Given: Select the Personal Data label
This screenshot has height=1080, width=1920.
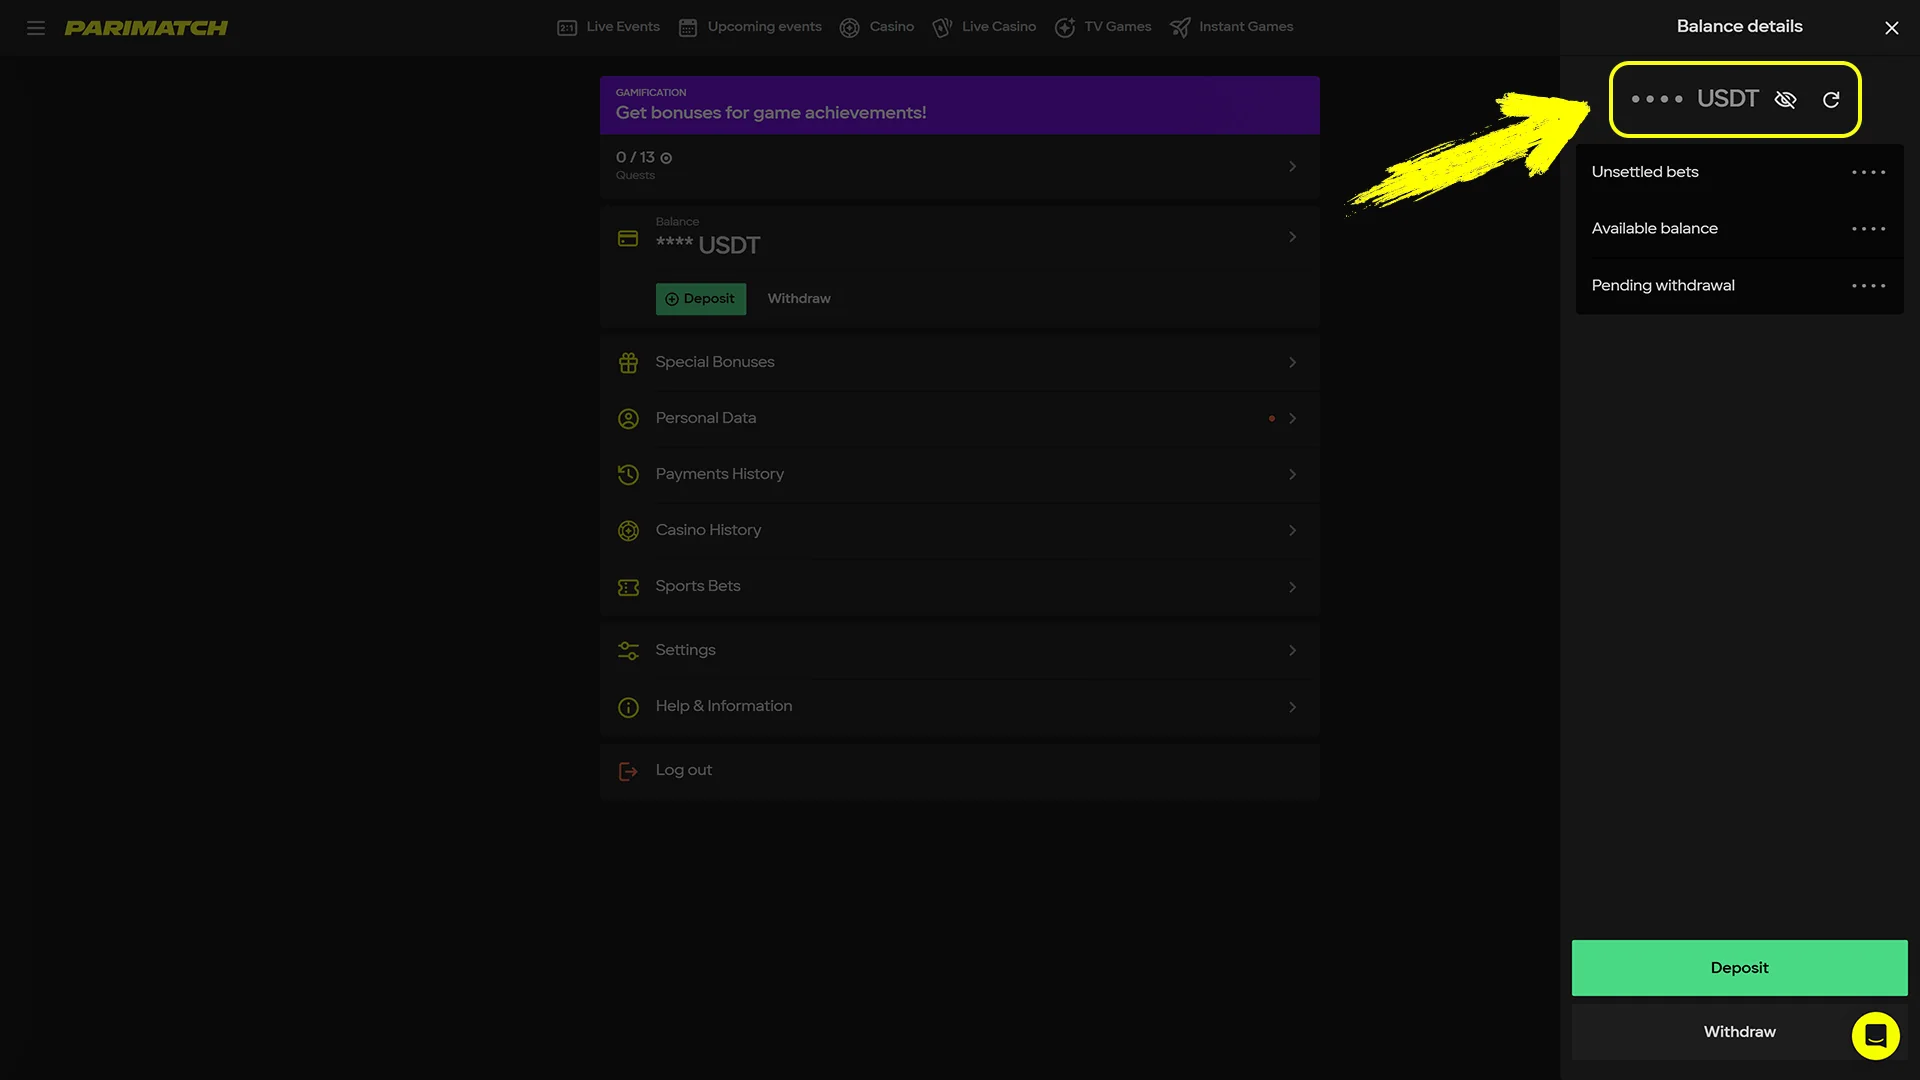Looking at the screenshot, I should 706,418.
